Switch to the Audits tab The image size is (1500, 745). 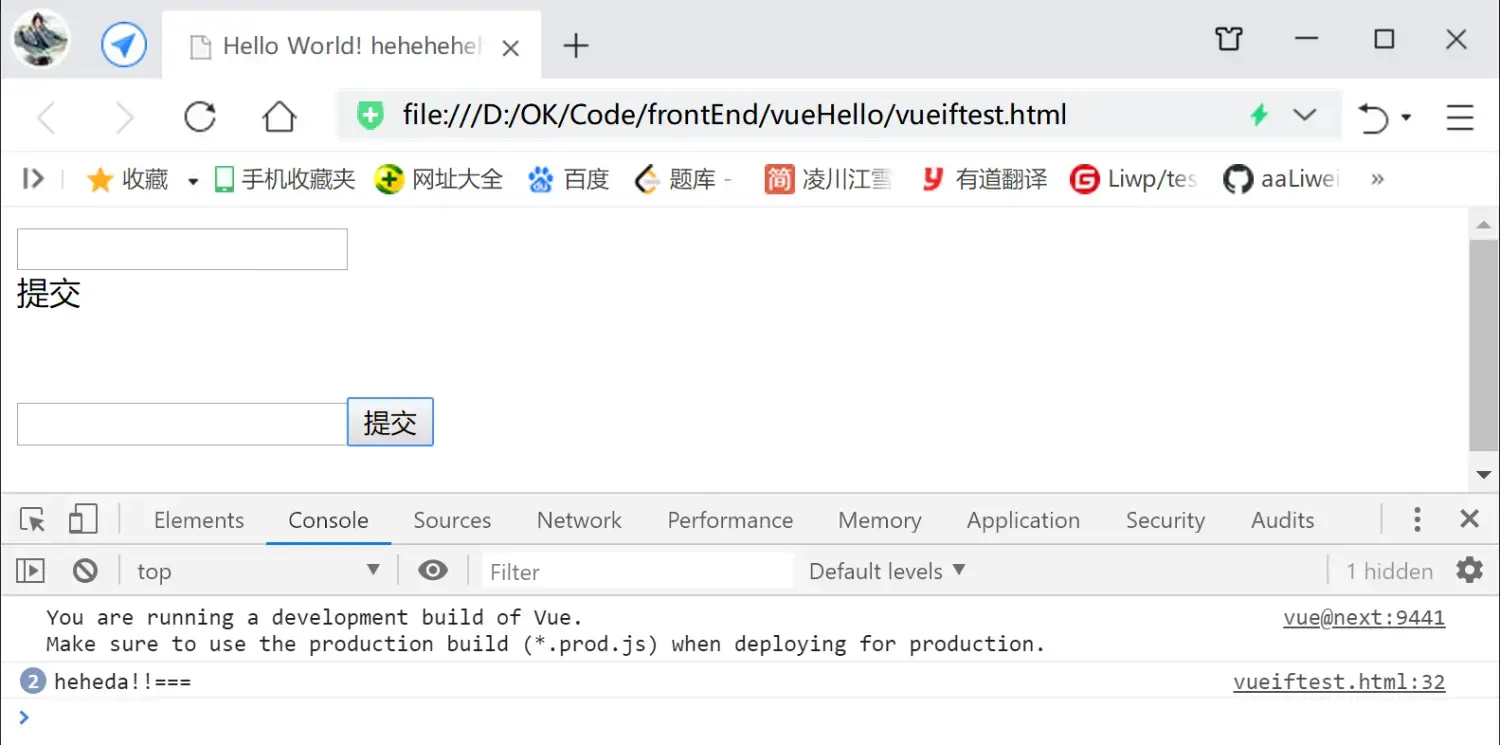[1282, 520]
